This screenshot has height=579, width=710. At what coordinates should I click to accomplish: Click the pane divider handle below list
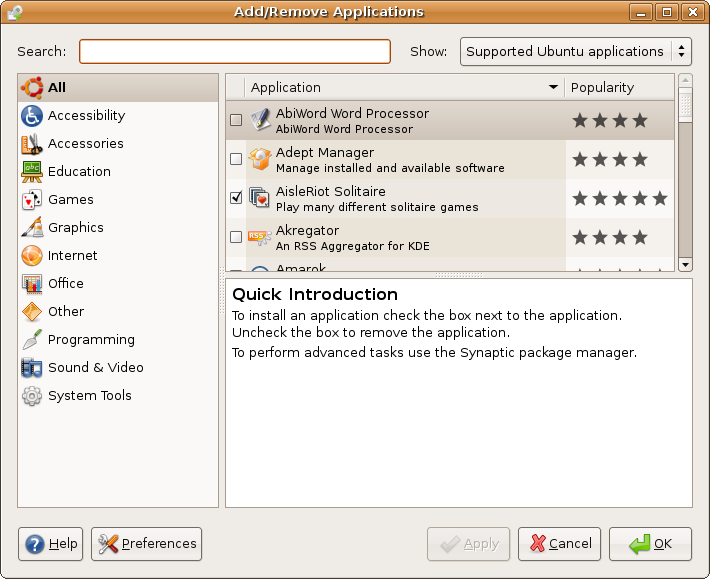tap(459, 275)
